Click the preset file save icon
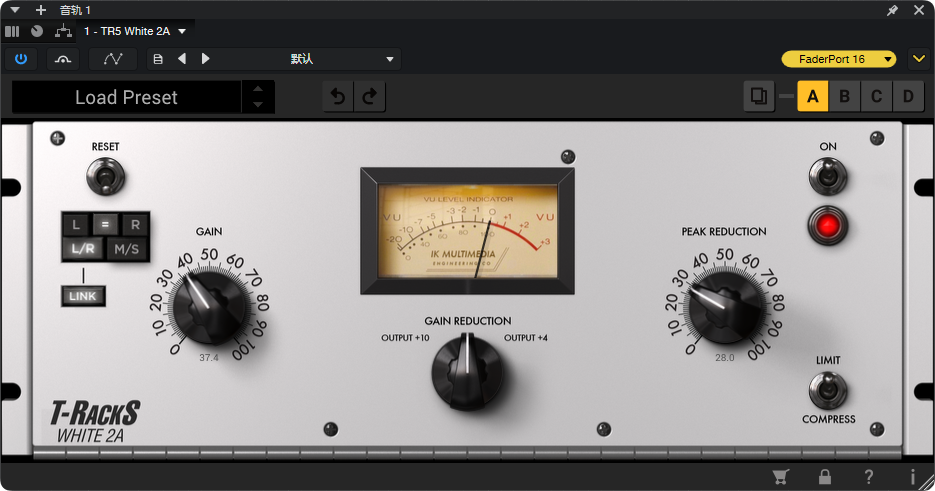This screenshot has height=491, width=935. pyautogui.click(x=158, y=59)
